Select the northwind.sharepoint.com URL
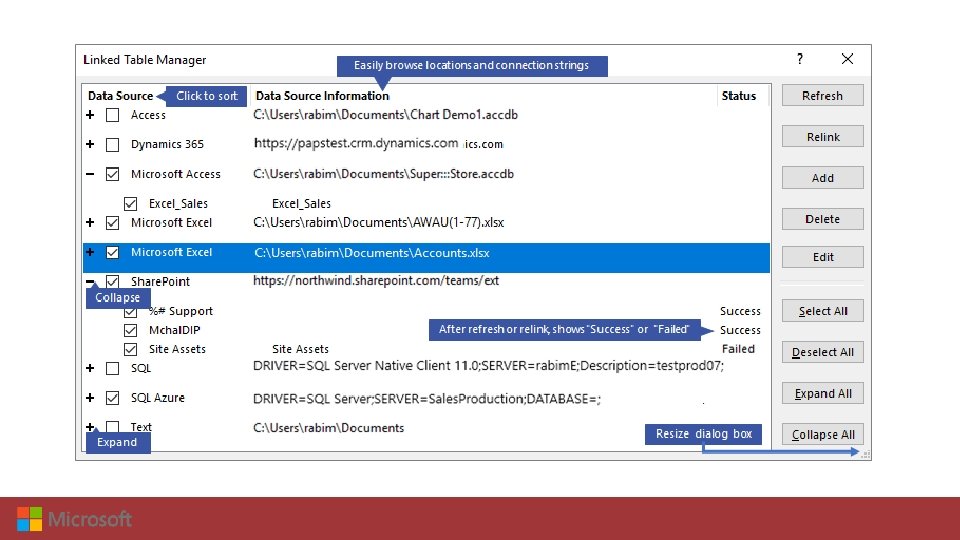 [x=376, y=280]
